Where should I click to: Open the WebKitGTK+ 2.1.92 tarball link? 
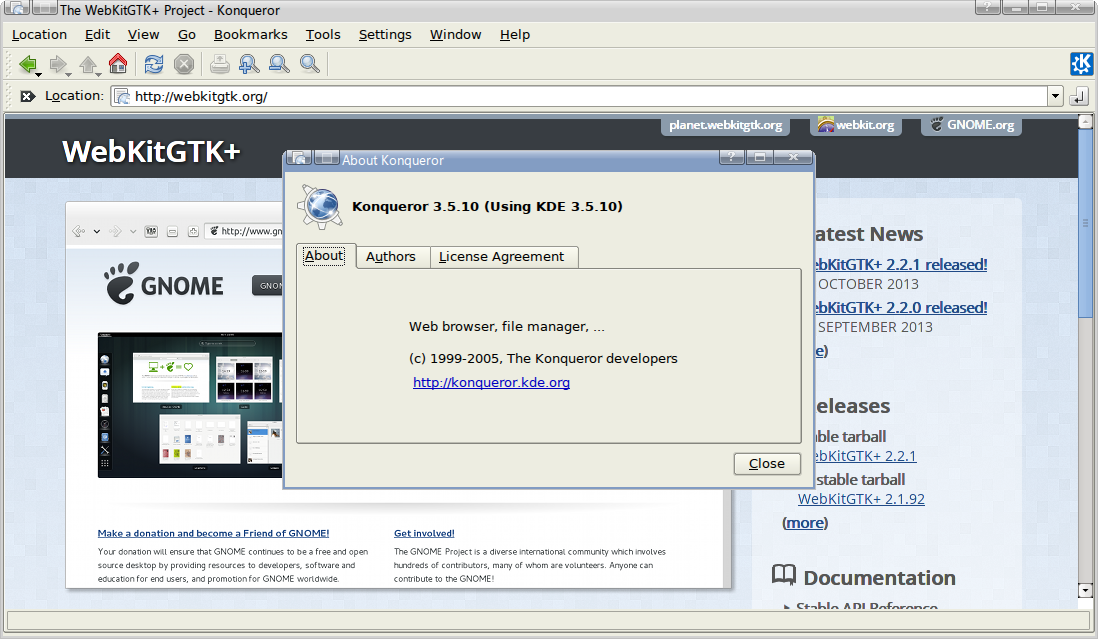tap(861, 499)
